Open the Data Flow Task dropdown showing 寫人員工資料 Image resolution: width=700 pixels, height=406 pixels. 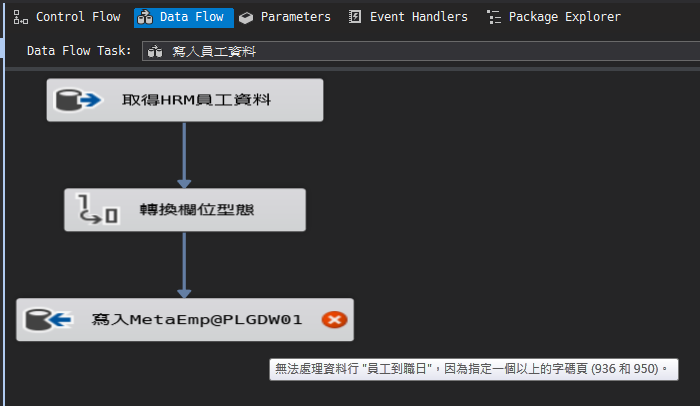[x=420, y=51]
